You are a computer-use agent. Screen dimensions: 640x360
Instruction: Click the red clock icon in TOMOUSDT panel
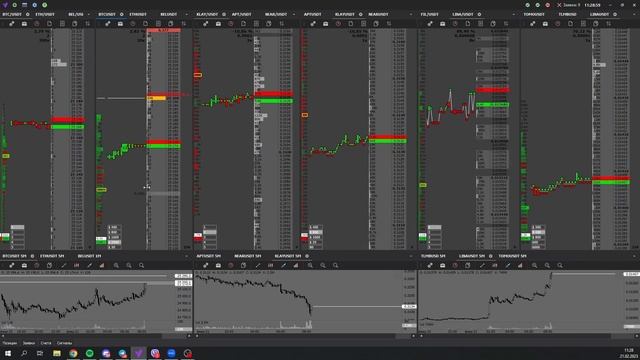tap(558, 24)
